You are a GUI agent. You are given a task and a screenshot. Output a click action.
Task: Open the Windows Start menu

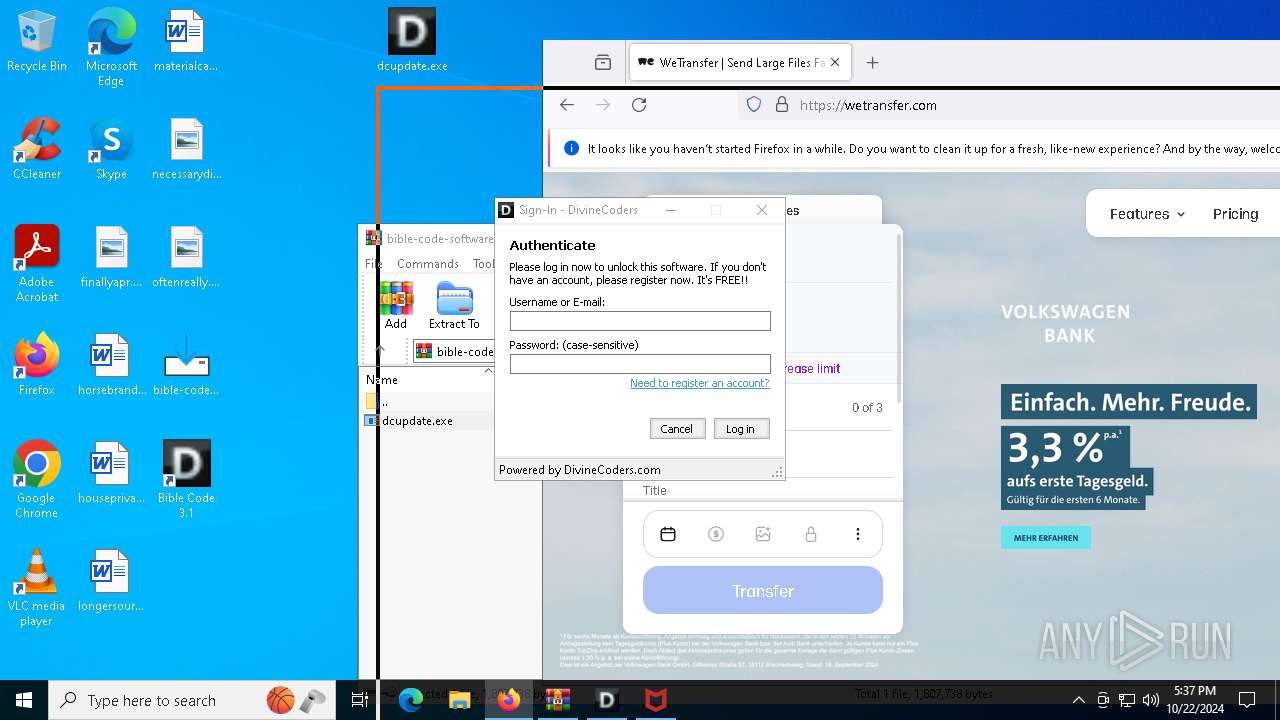24,700
